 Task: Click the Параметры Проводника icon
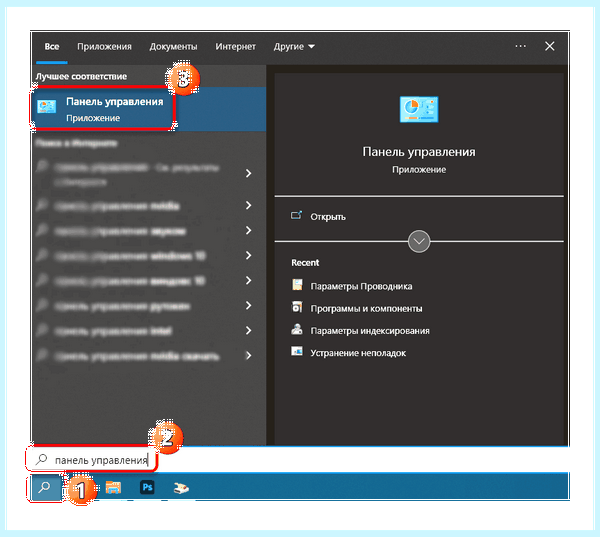pyautogui.click(x=297, y=285)
